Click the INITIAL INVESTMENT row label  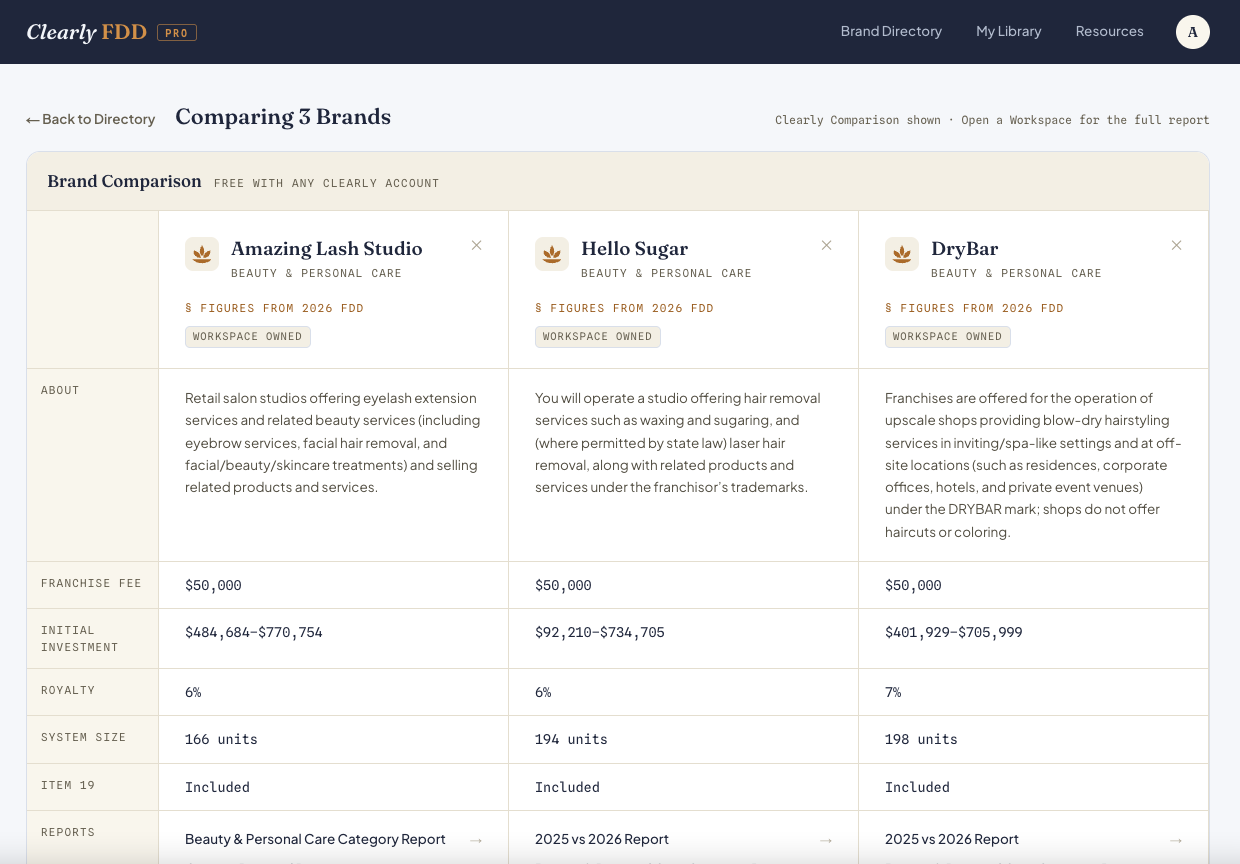[80, 639]
